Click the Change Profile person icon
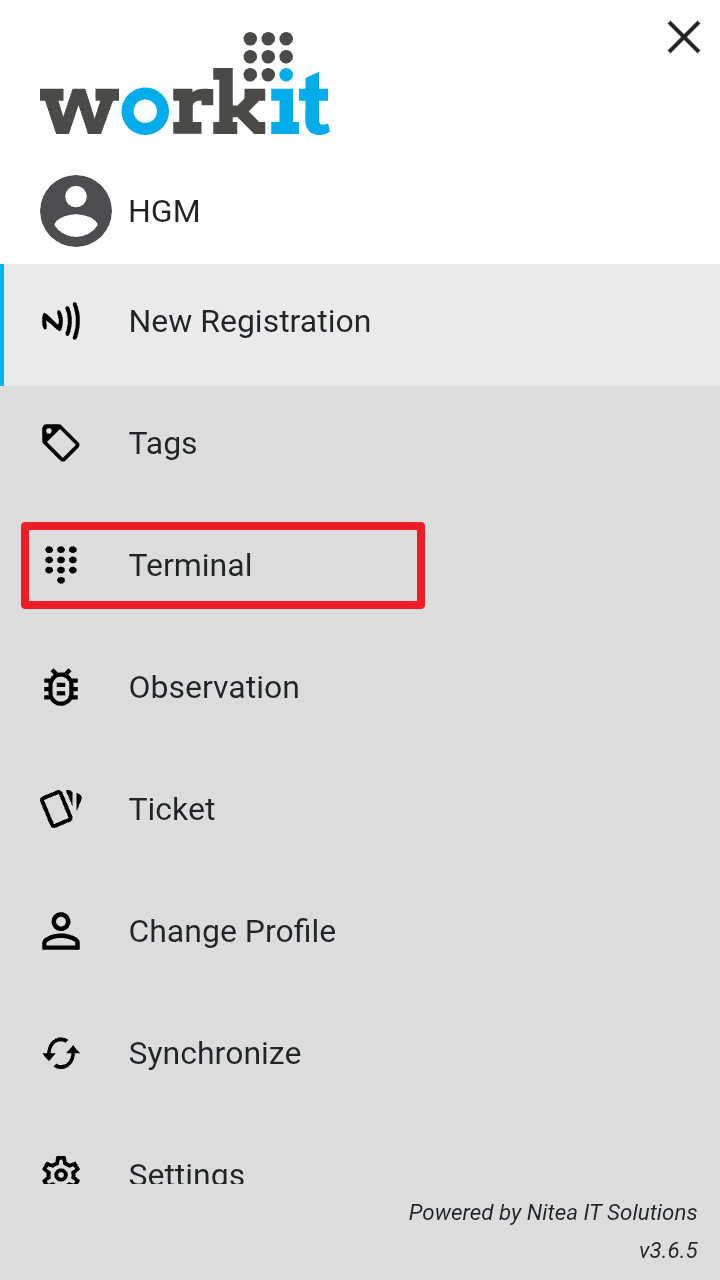The width and height of the screenshot is (720, 1280). (61, 931)
